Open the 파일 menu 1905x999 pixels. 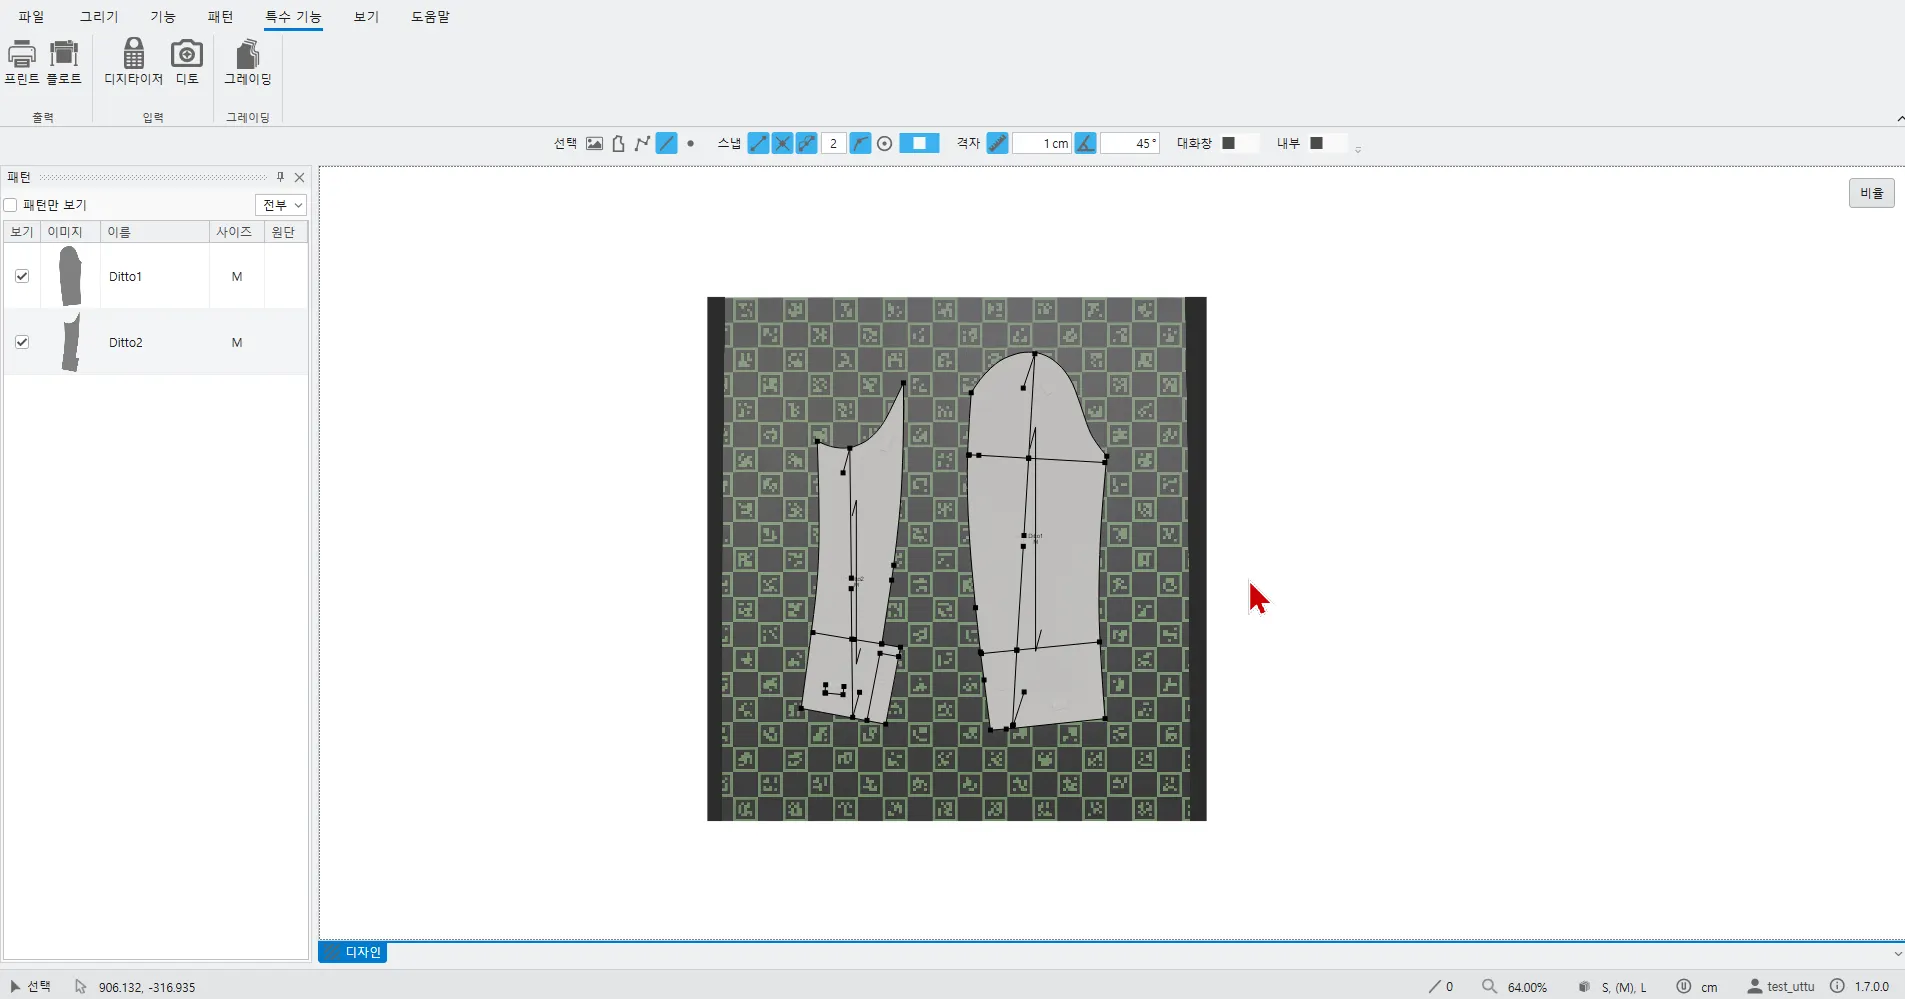click(x=31, y=17)
